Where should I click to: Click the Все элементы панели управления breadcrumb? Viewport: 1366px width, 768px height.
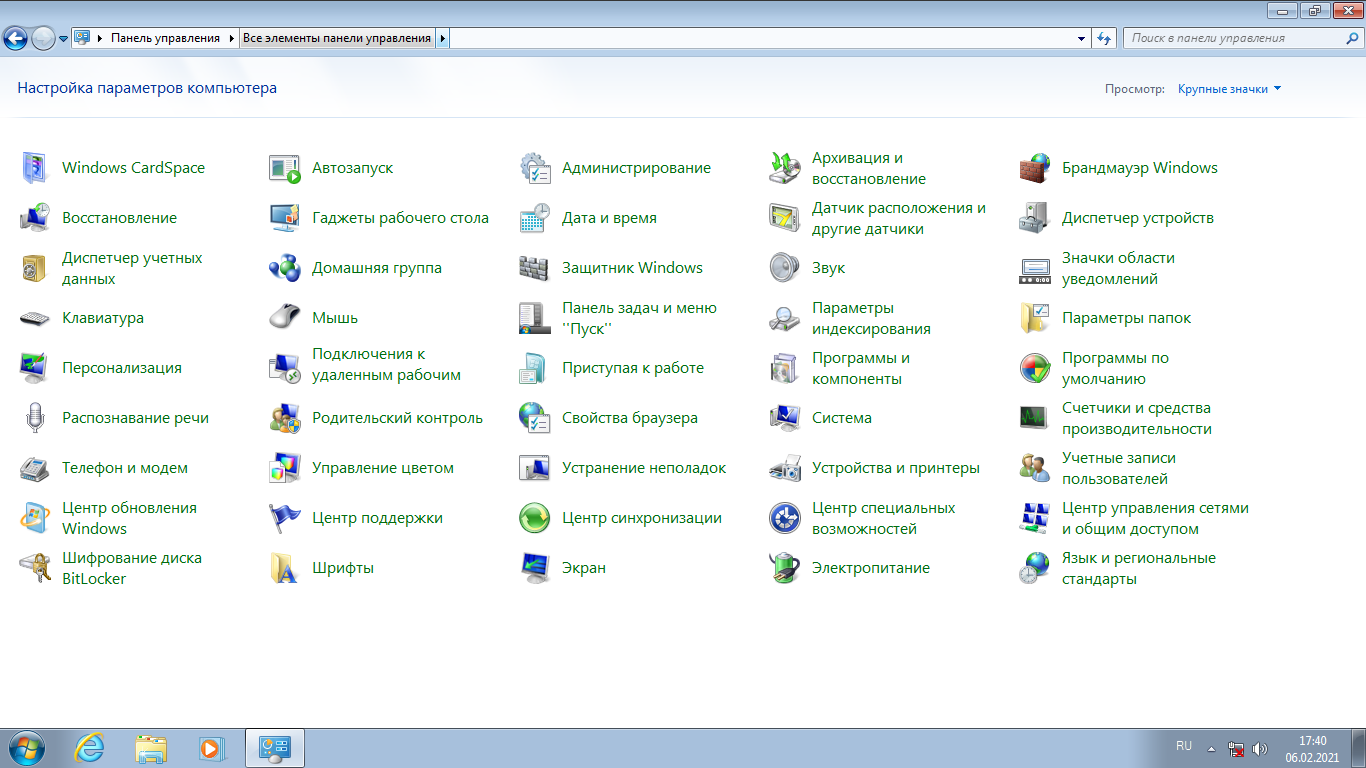[337, 38]
